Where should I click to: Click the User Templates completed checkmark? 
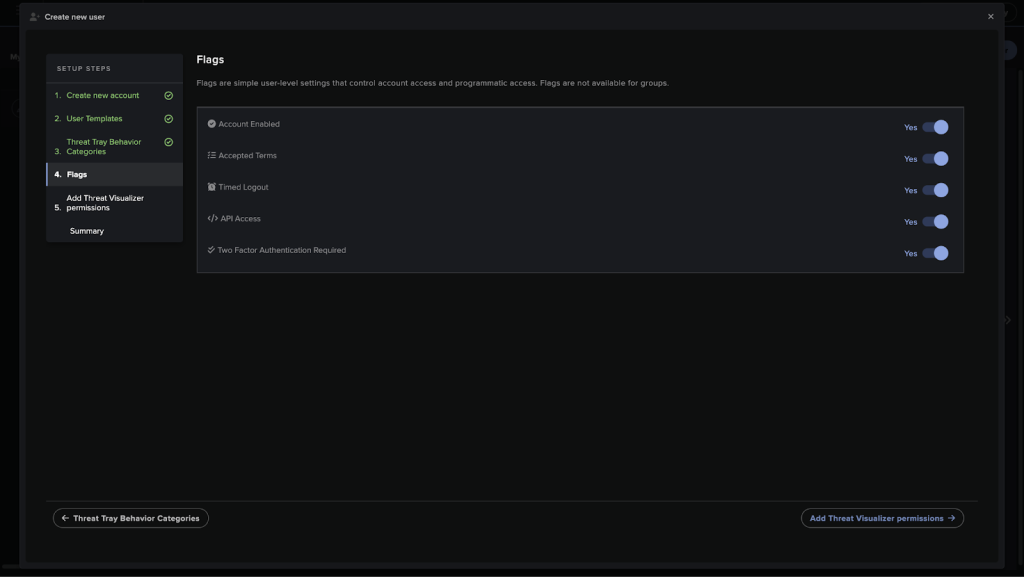168,119
